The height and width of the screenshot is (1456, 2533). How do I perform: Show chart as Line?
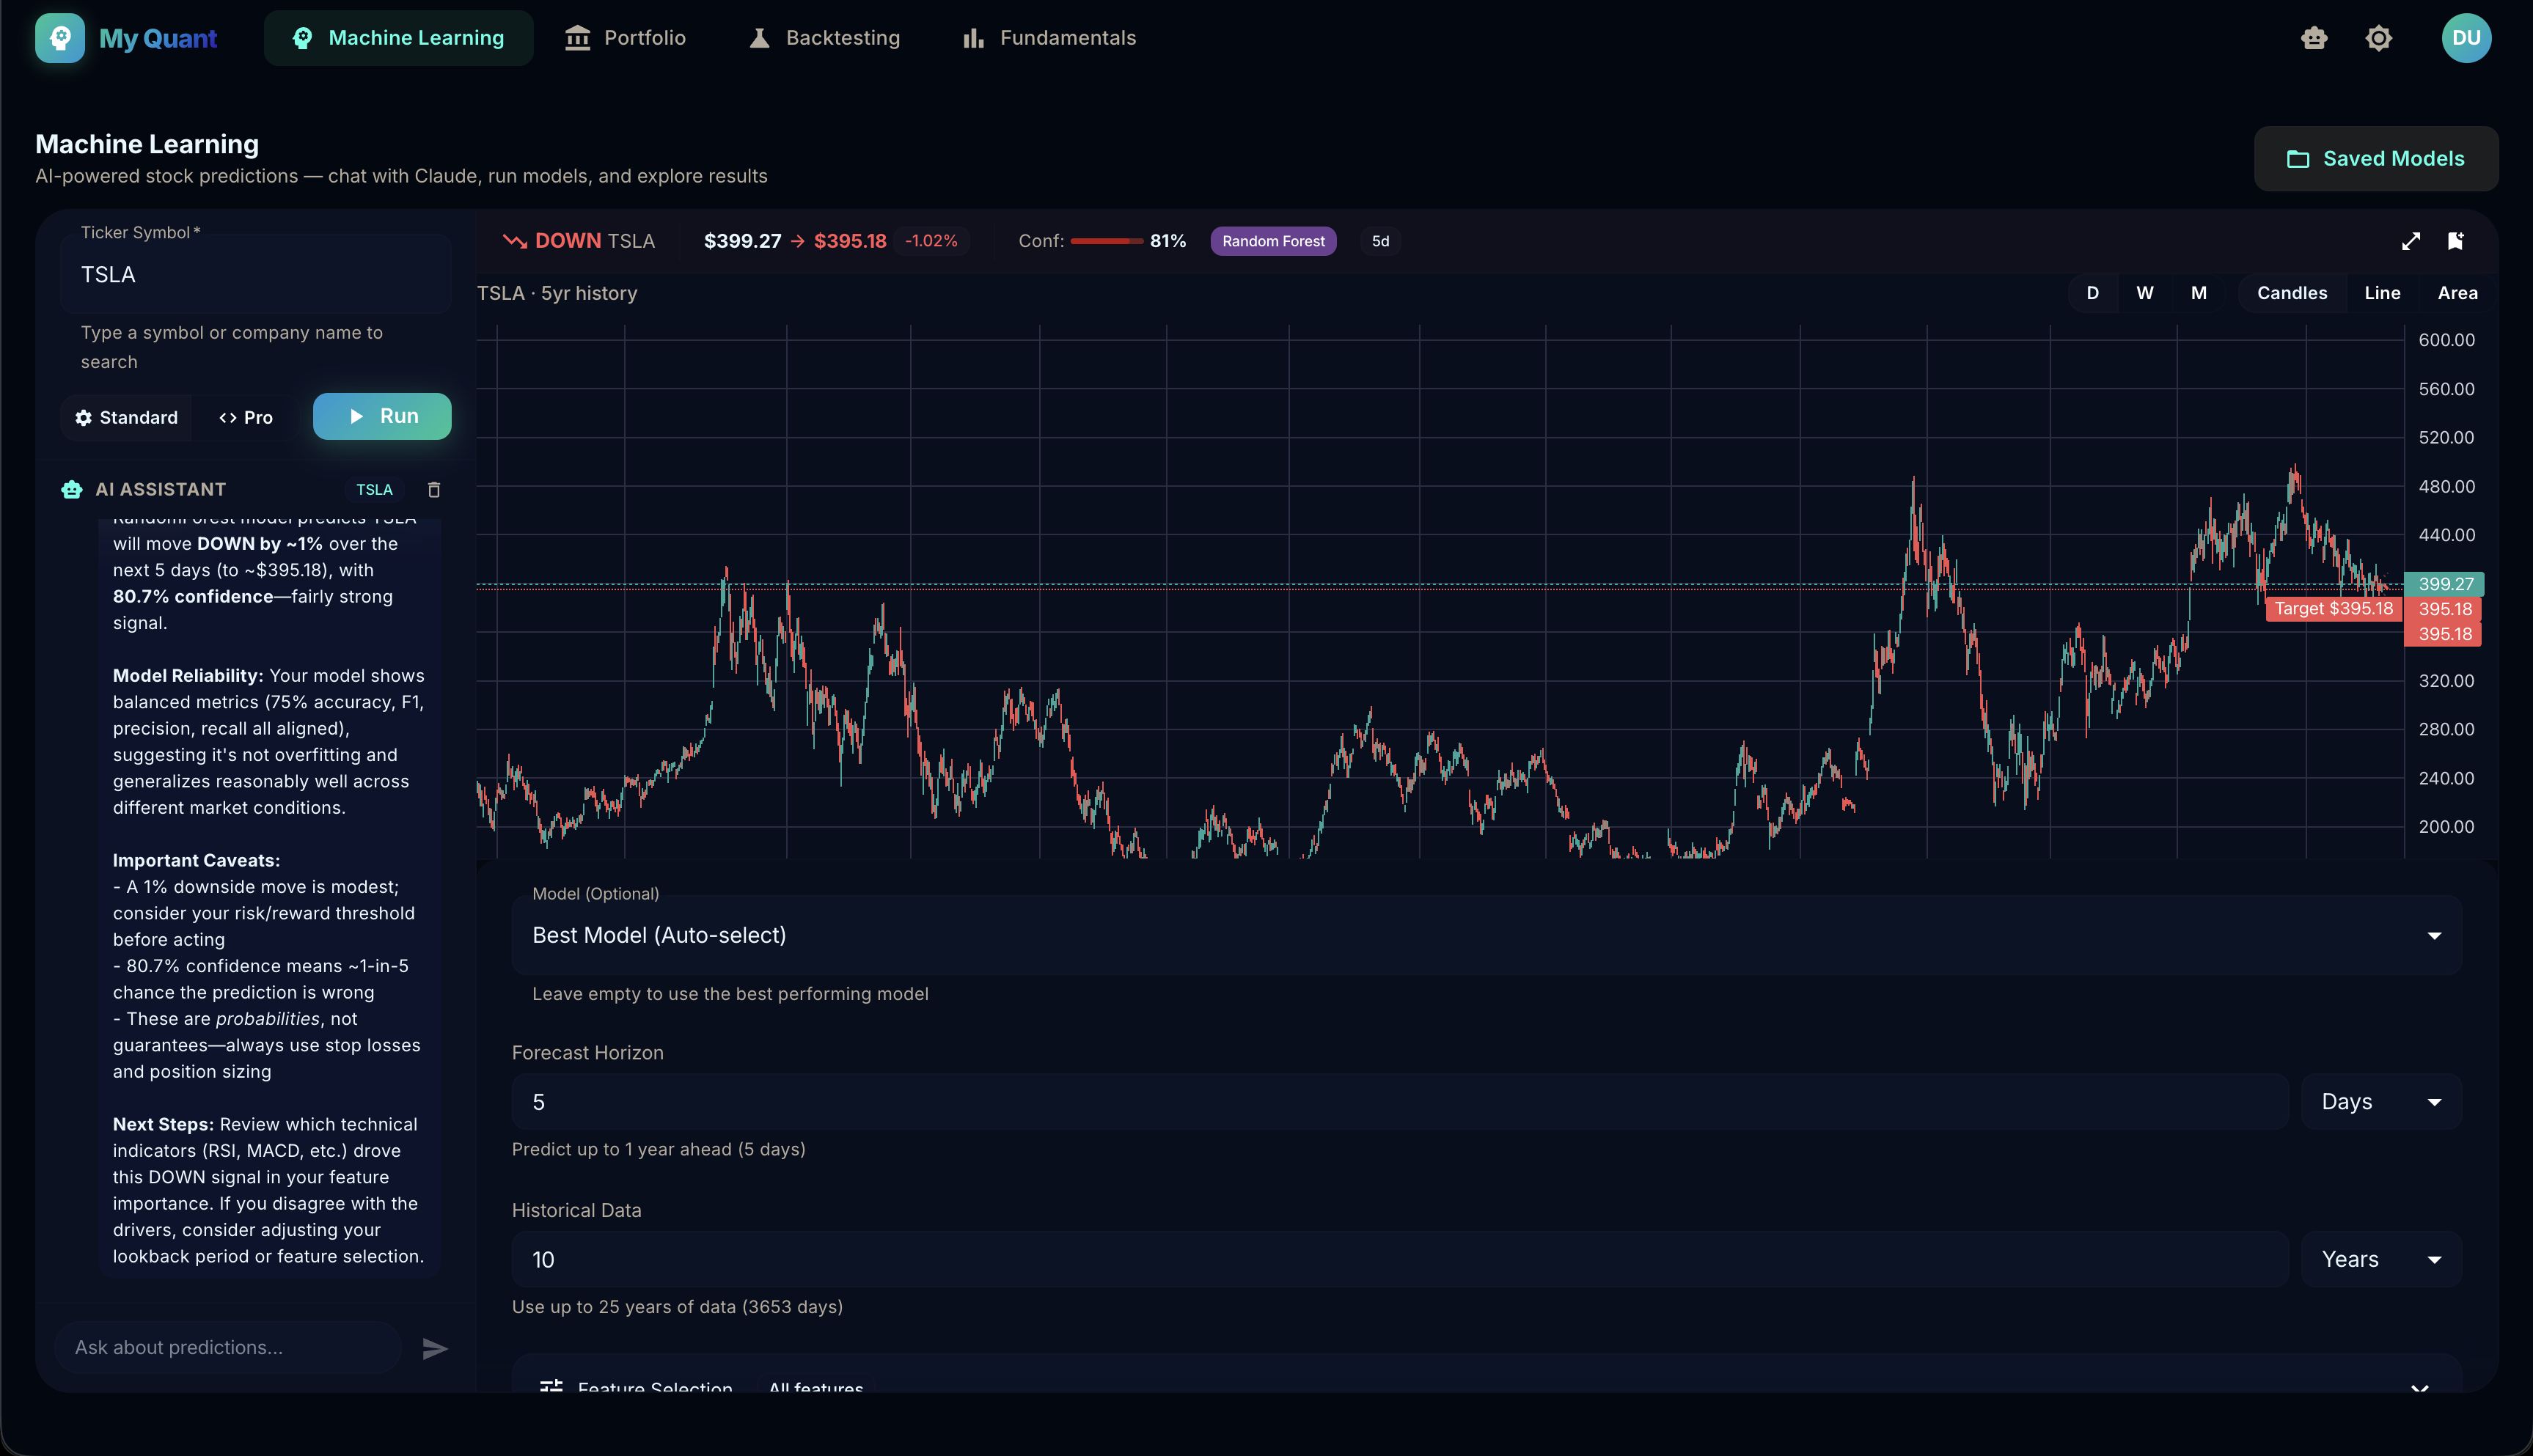click(x=2382, y=293)
